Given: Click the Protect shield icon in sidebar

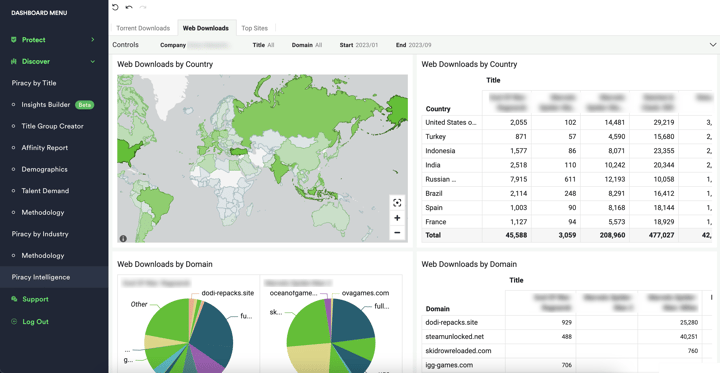Looking at the screenshot, I should [14, 40].
